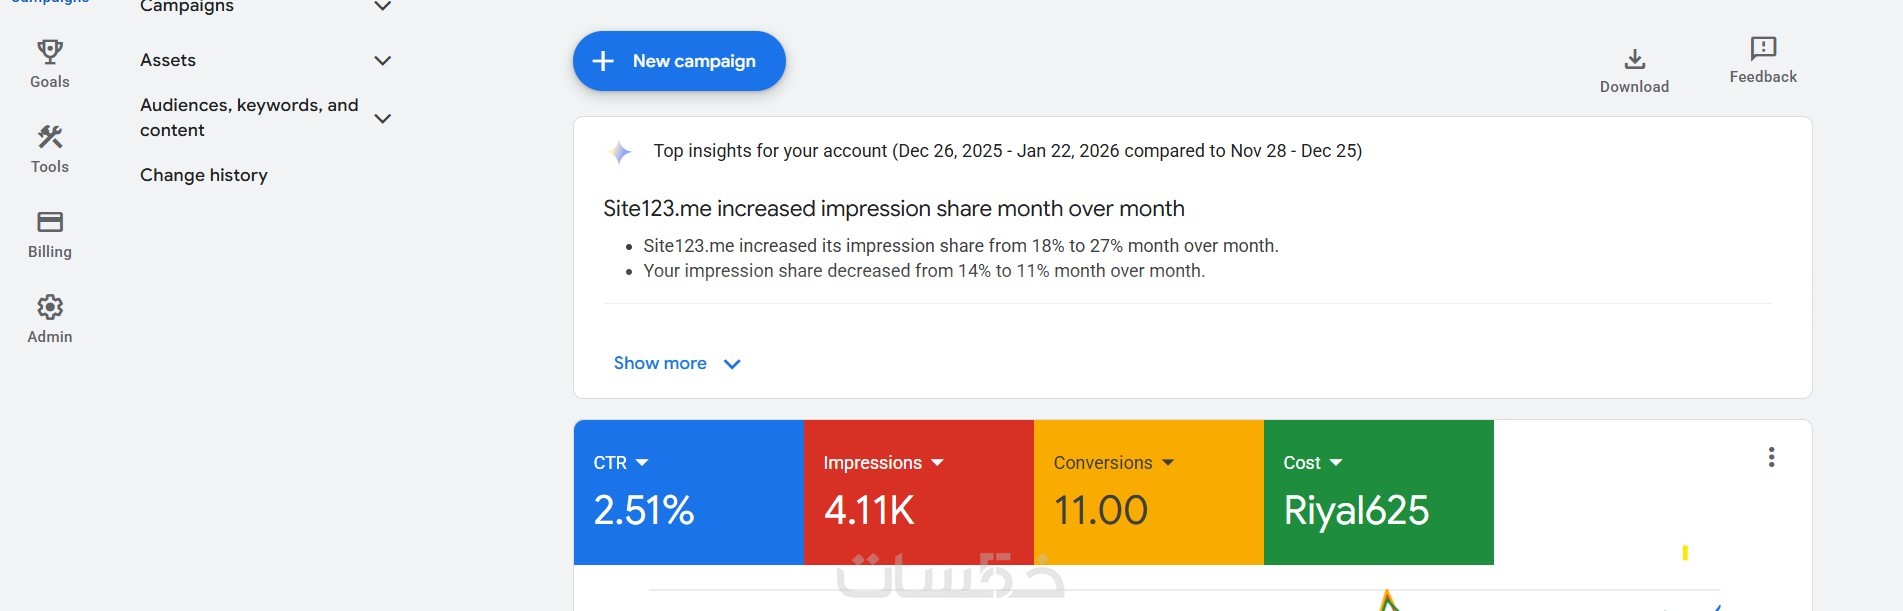Screen dimensions: 1903x611
Task: Open the Impressions metric dropdown
Action: point(937,463)
